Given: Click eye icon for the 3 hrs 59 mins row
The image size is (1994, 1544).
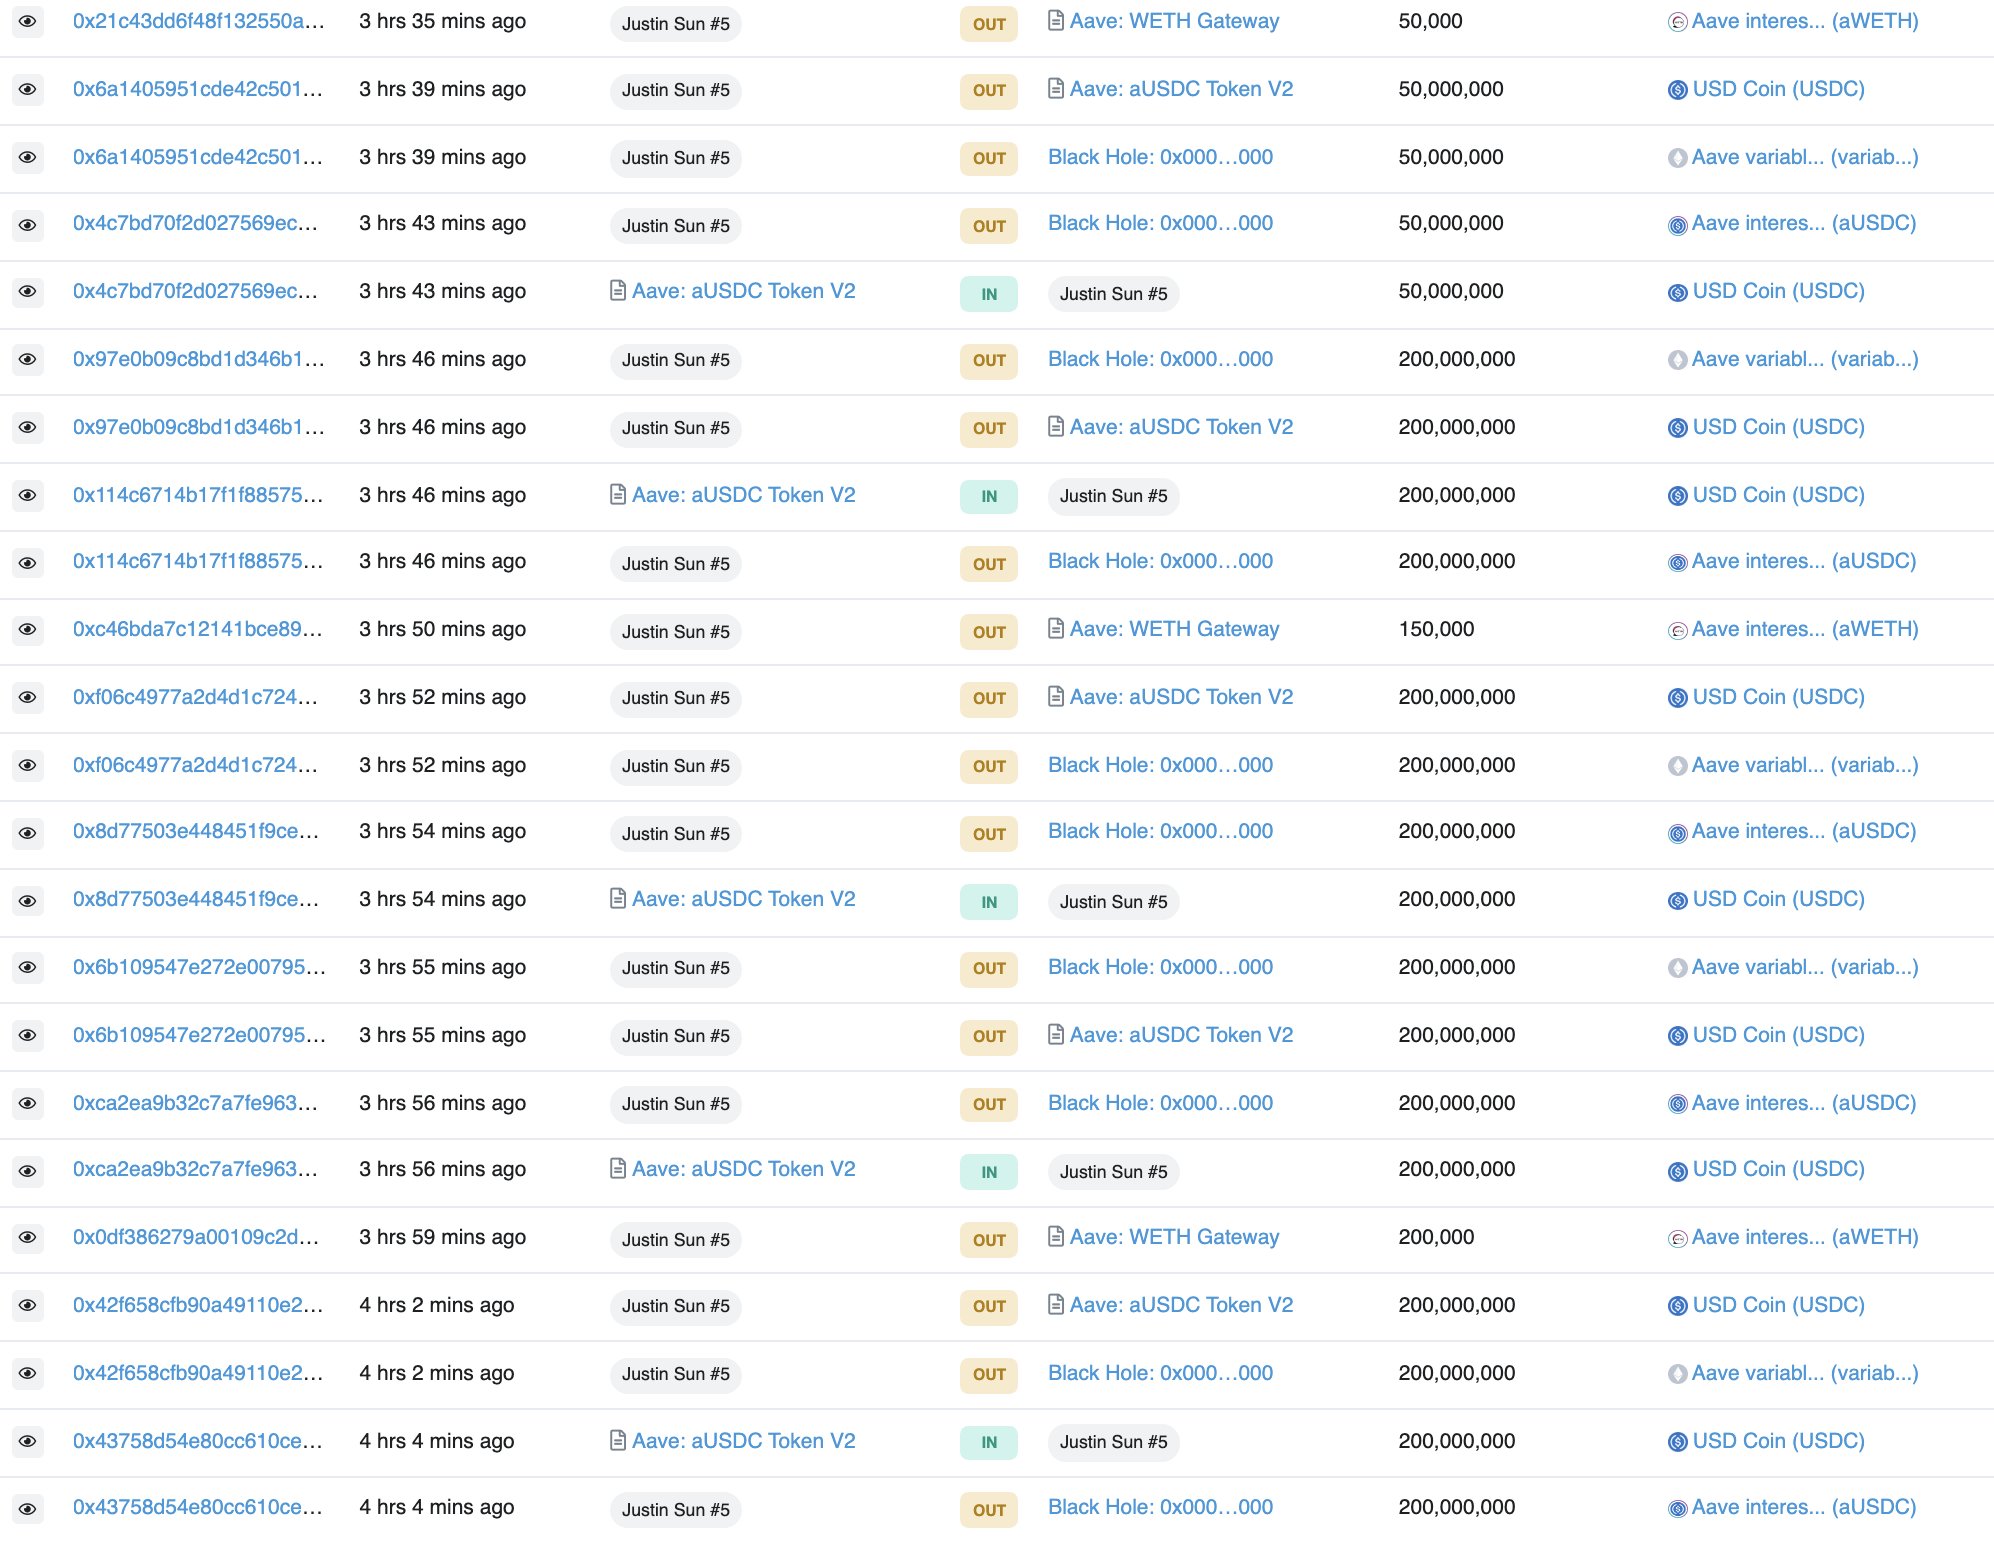Looking at the screenshot, I should coord(28,1238).
